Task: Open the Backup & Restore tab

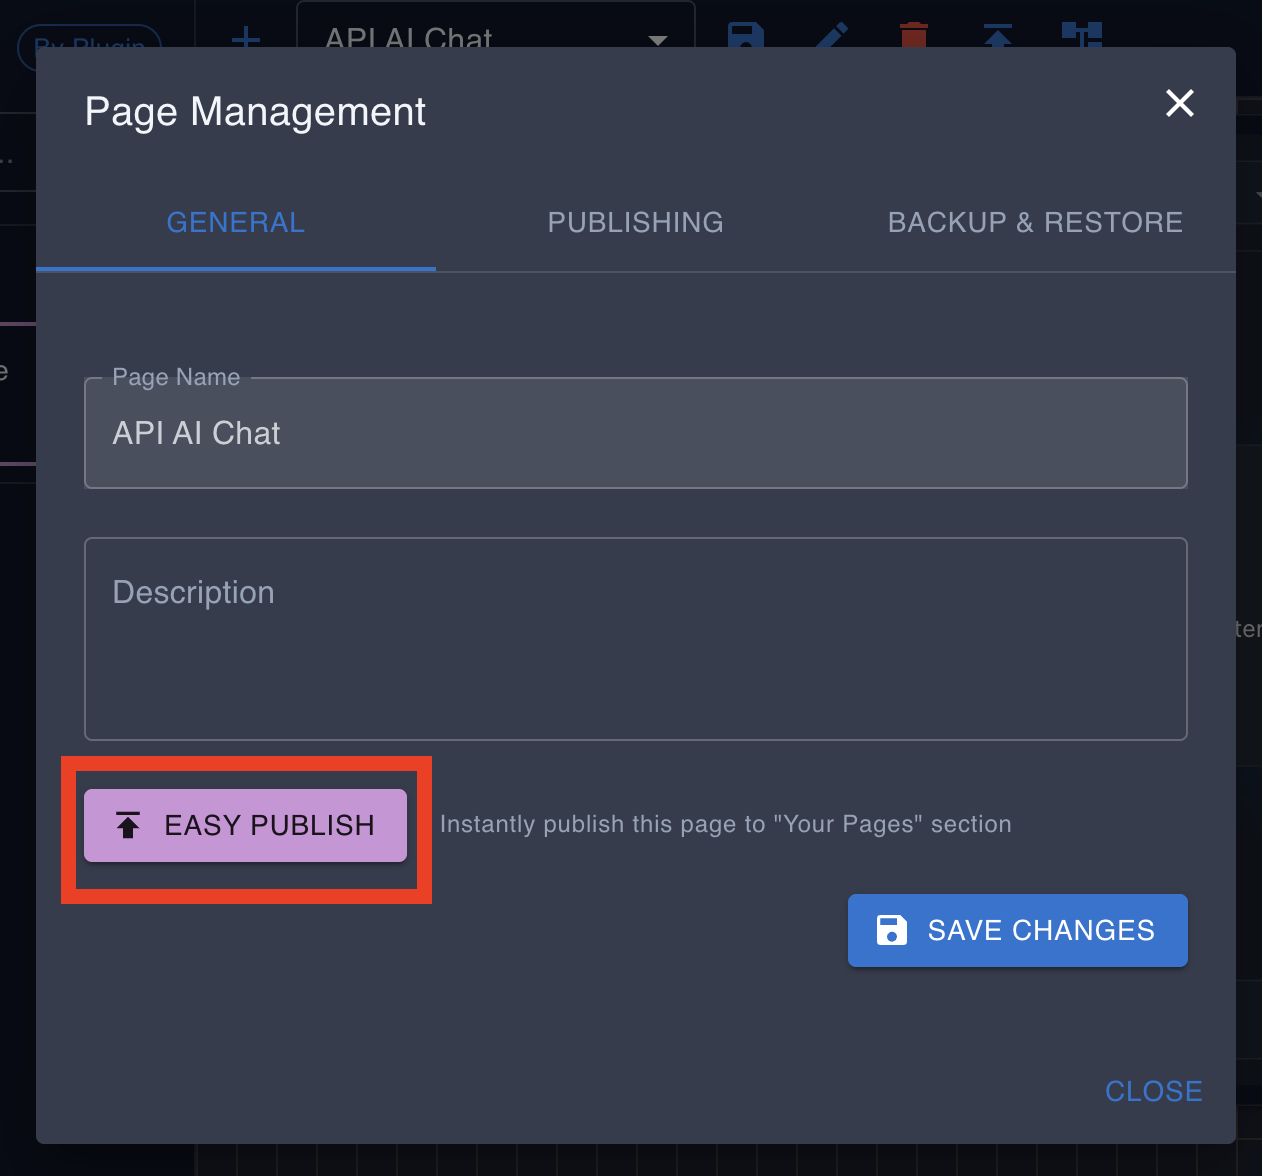Action: pos(1035,222)
